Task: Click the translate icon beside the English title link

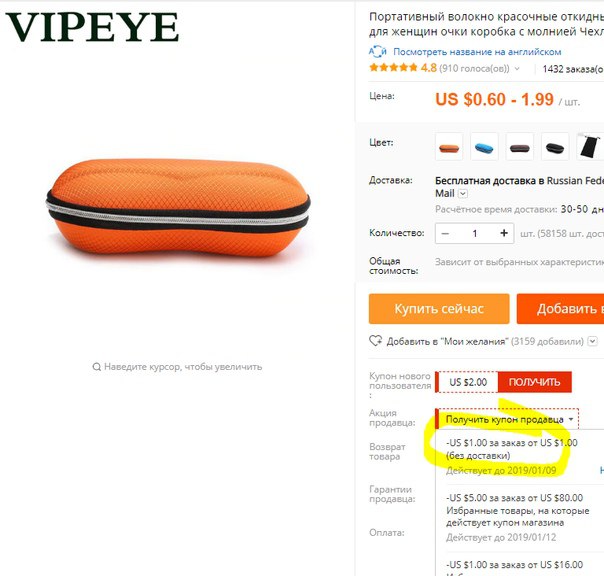Action: [x=378, y=52]
